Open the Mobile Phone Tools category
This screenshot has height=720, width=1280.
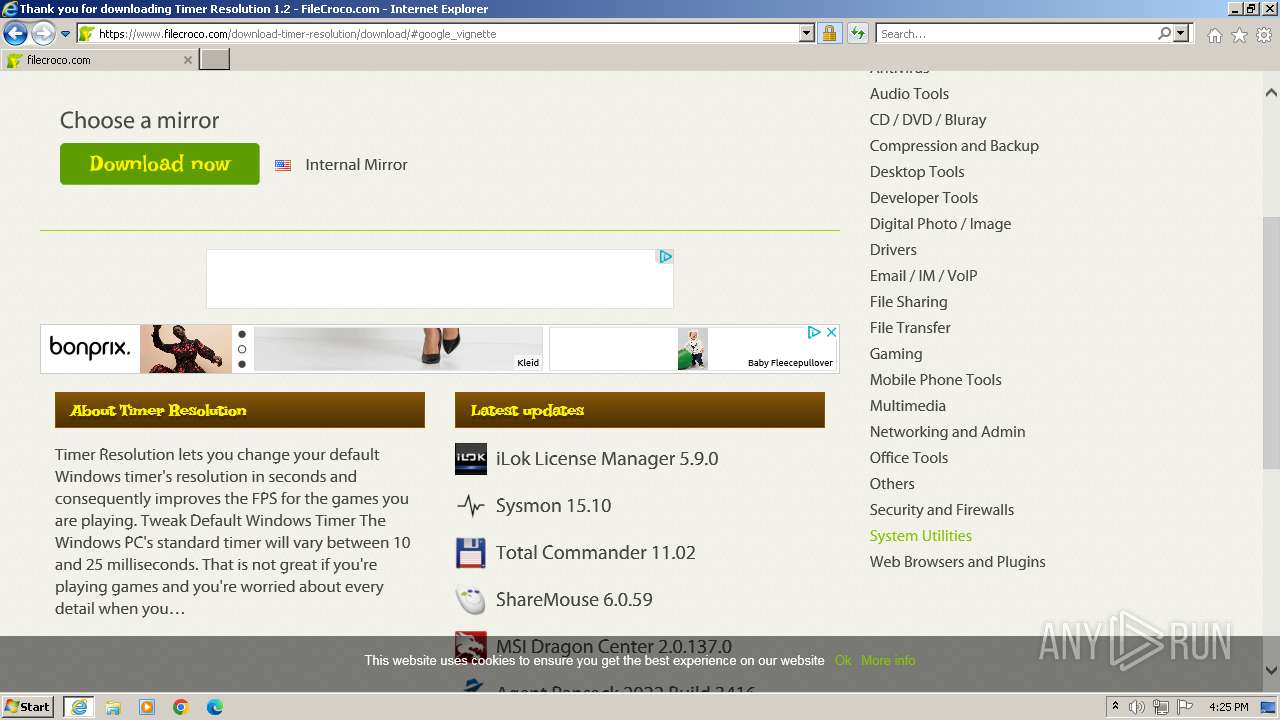click(x=935, y=380)
